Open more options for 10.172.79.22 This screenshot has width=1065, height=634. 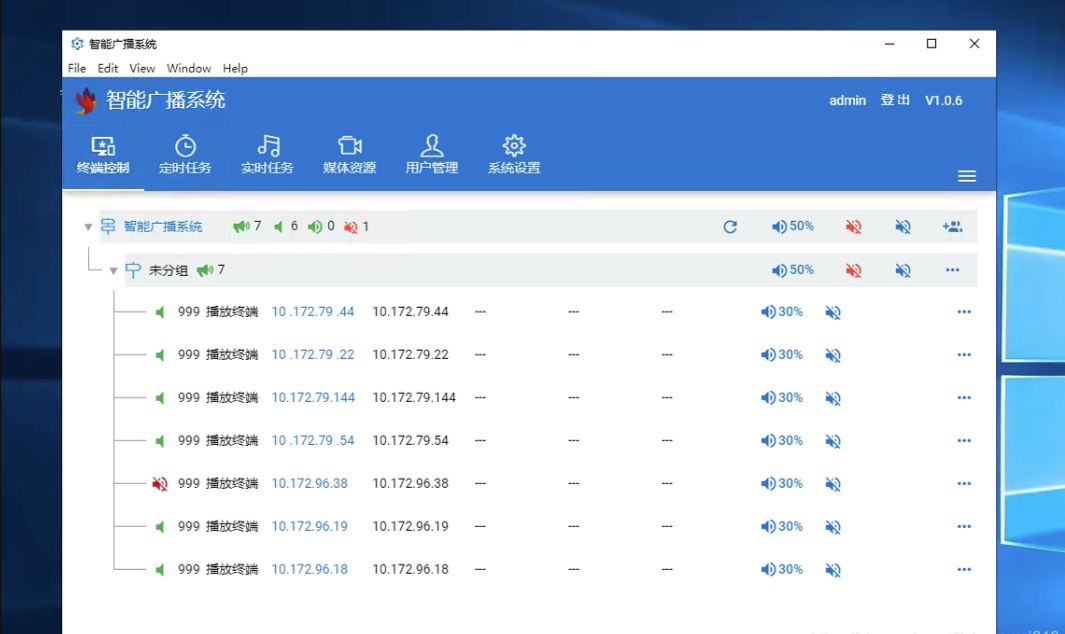[964, 355]
